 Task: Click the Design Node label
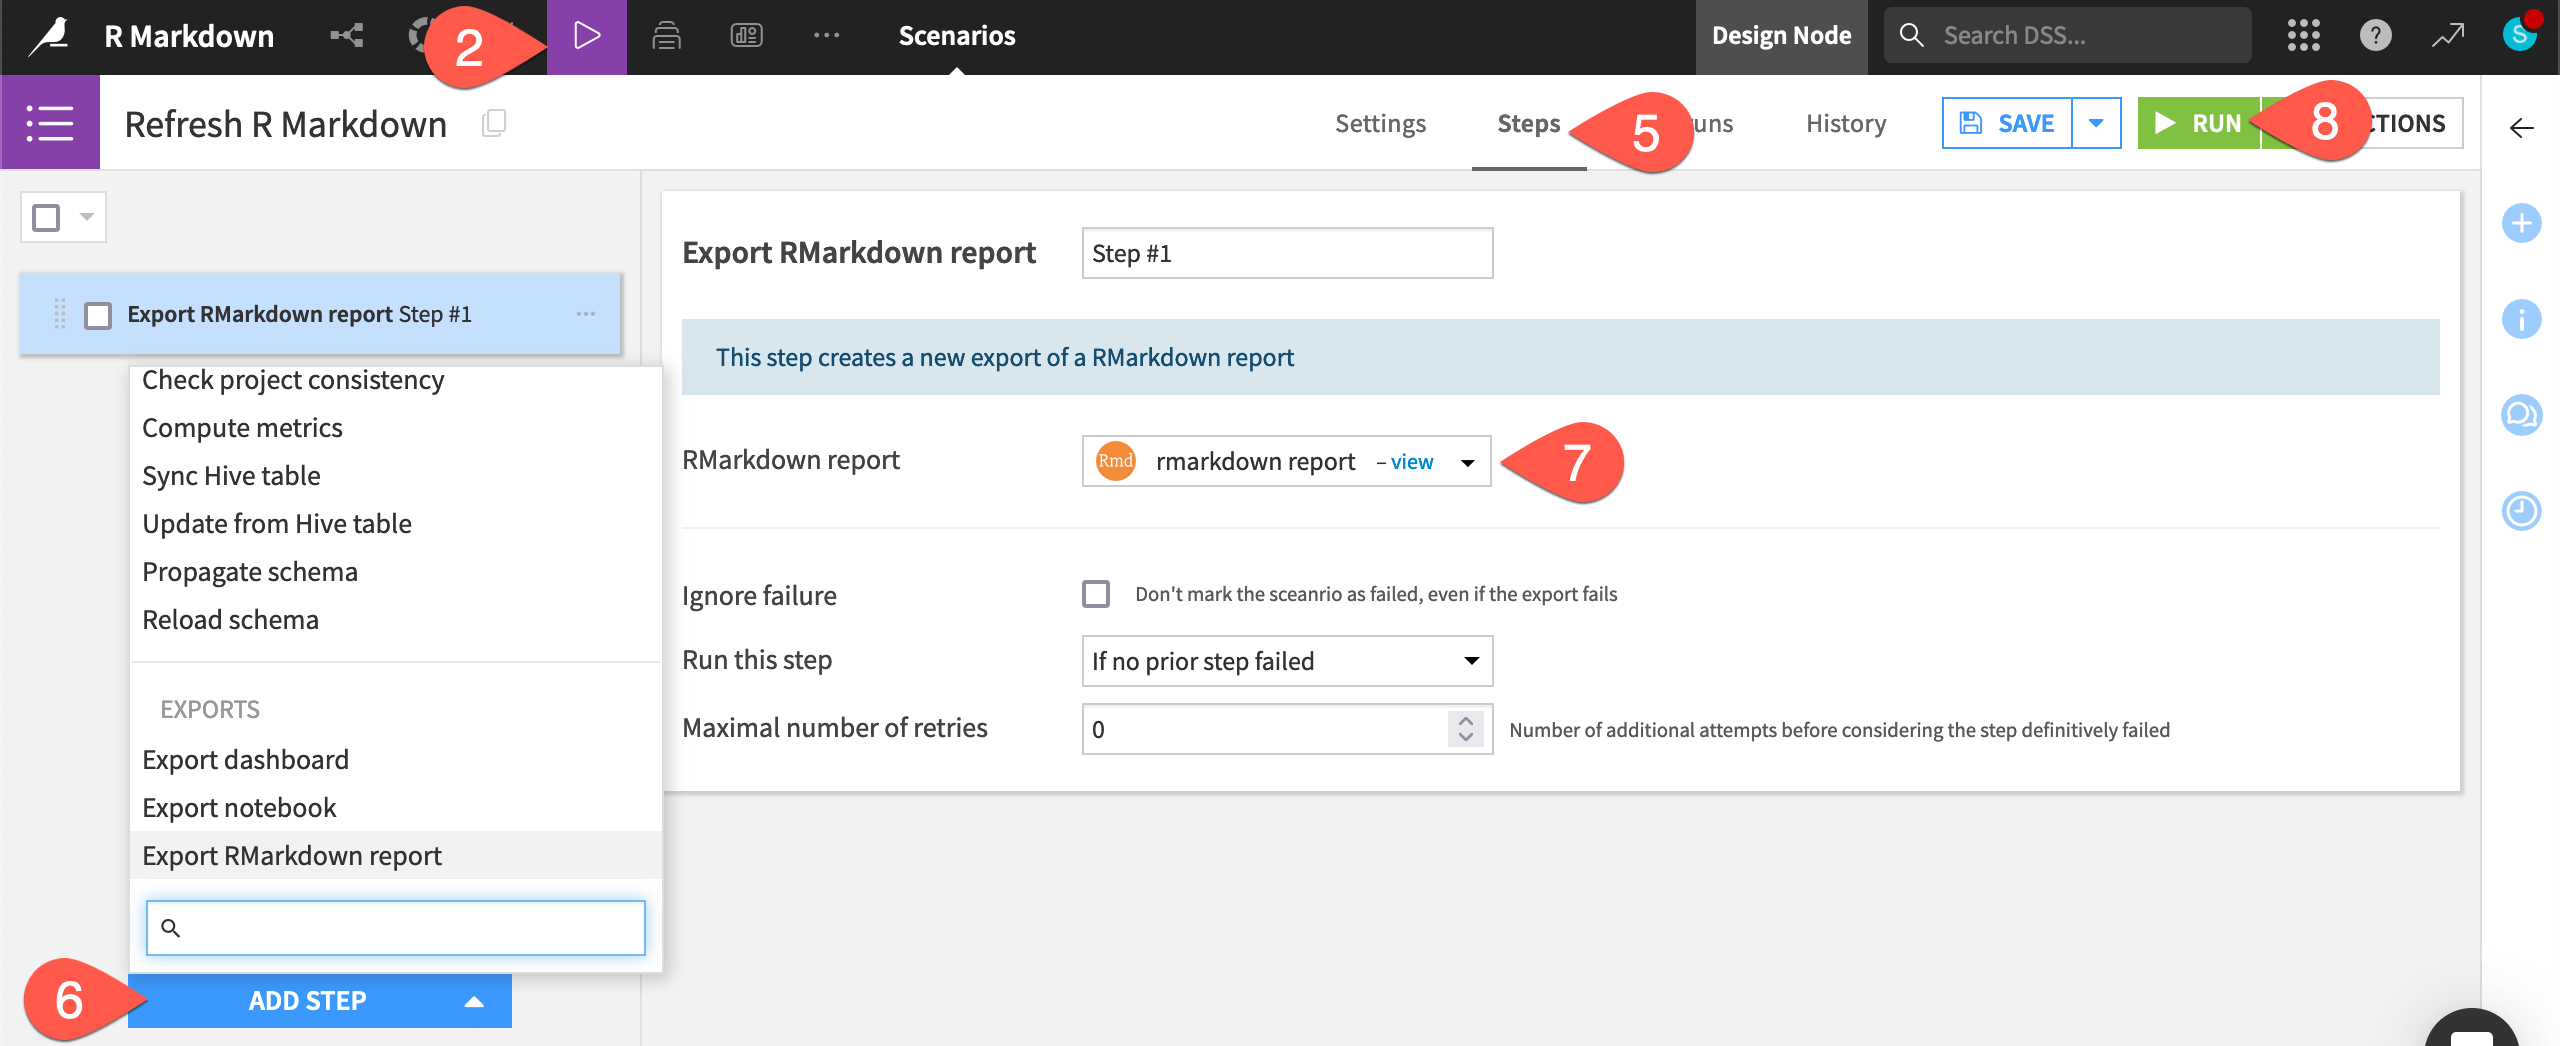[1781, 36]
